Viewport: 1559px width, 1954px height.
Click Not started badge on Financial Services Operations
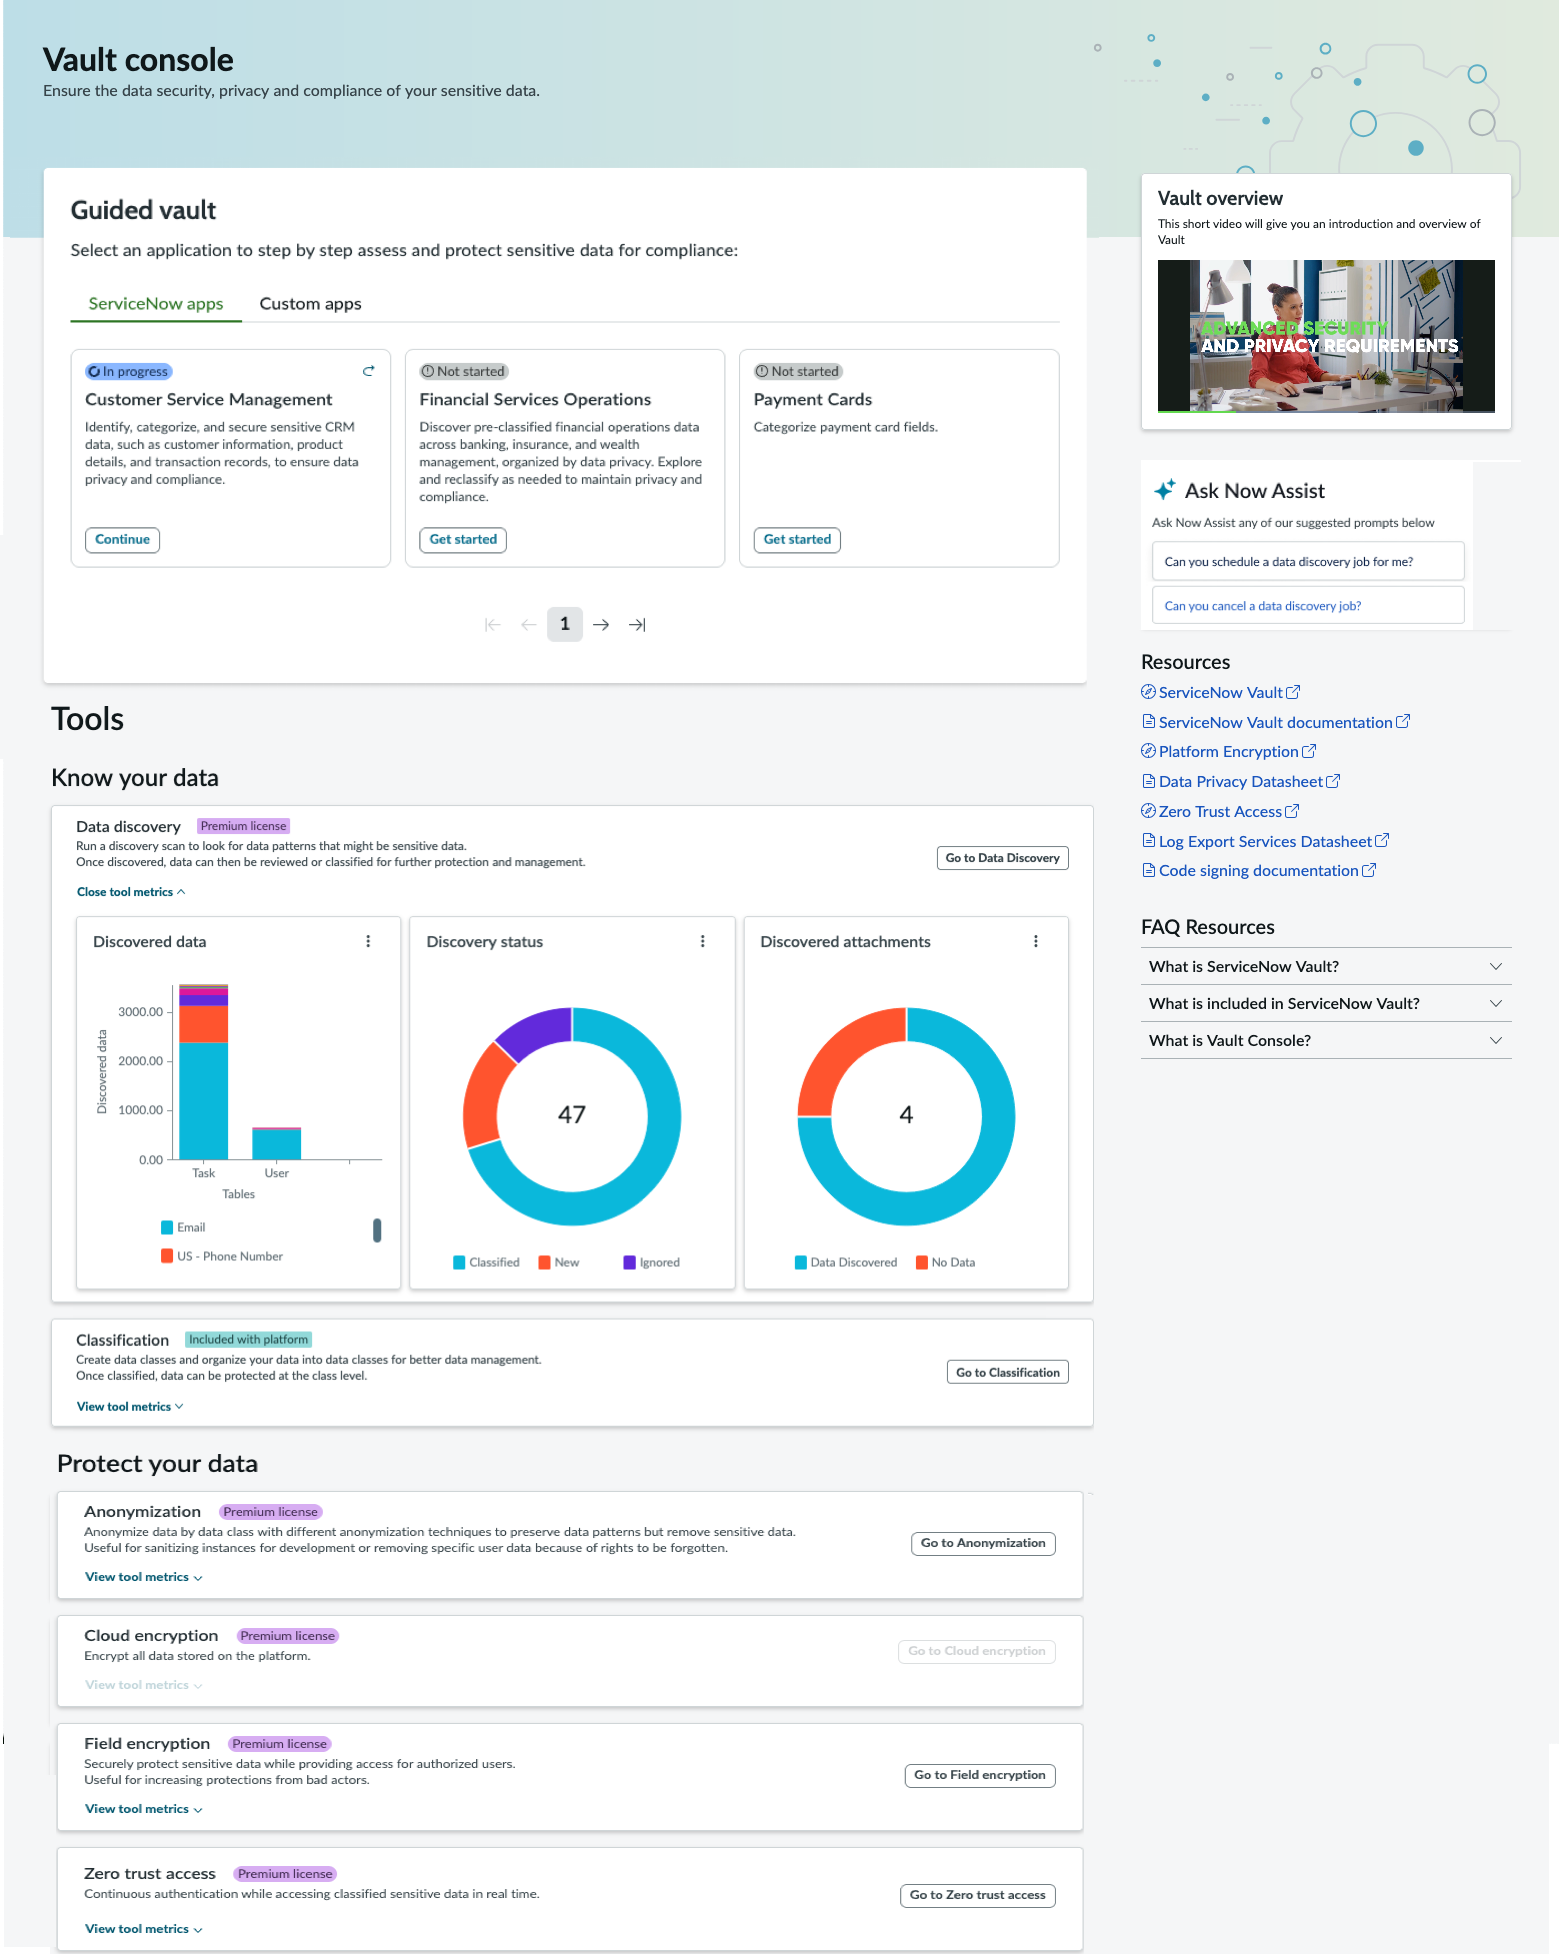(x=464, y=371)
